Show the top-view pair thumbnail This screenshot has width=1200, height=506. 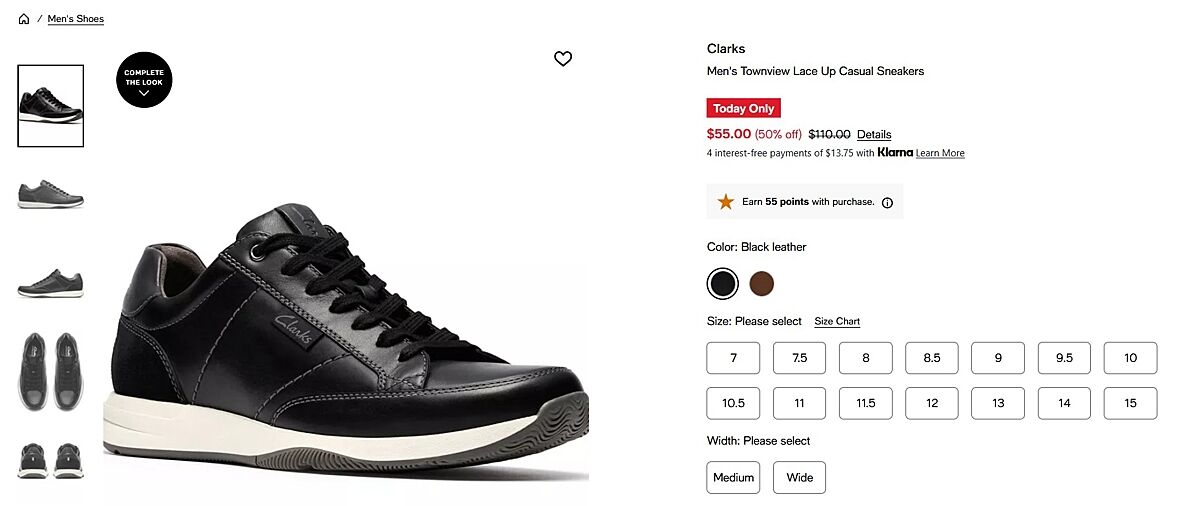(51, 371)
